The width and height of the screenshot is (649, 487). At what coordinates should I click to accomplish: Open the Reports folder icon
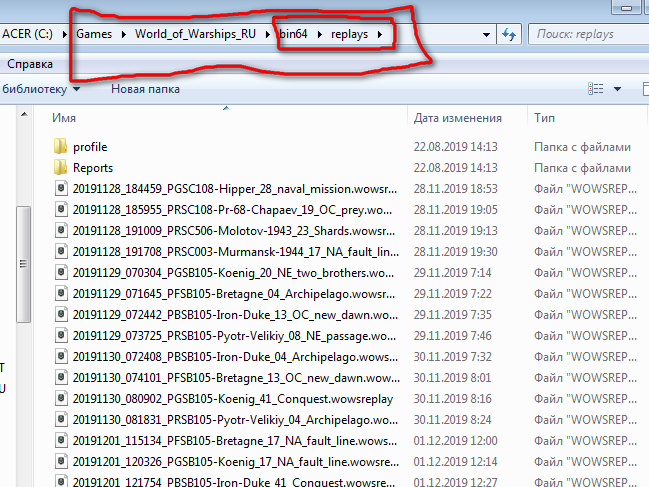pos(60,168)
